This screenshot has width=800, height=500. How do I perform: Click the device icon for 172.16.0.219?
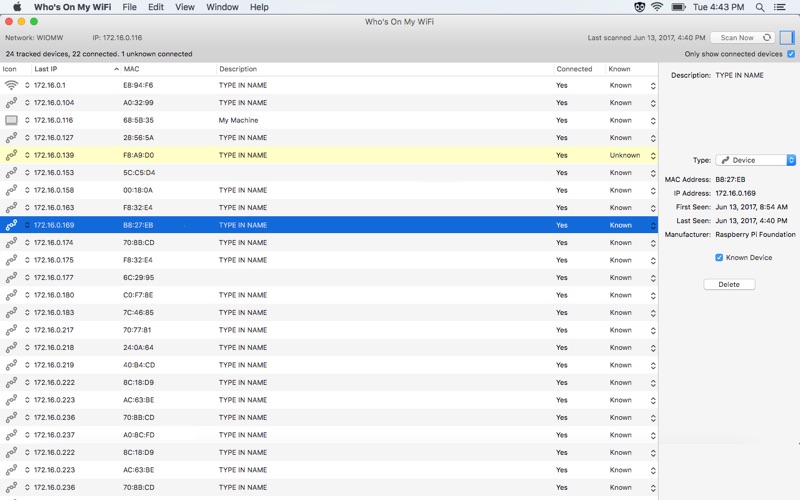[11, 365]
